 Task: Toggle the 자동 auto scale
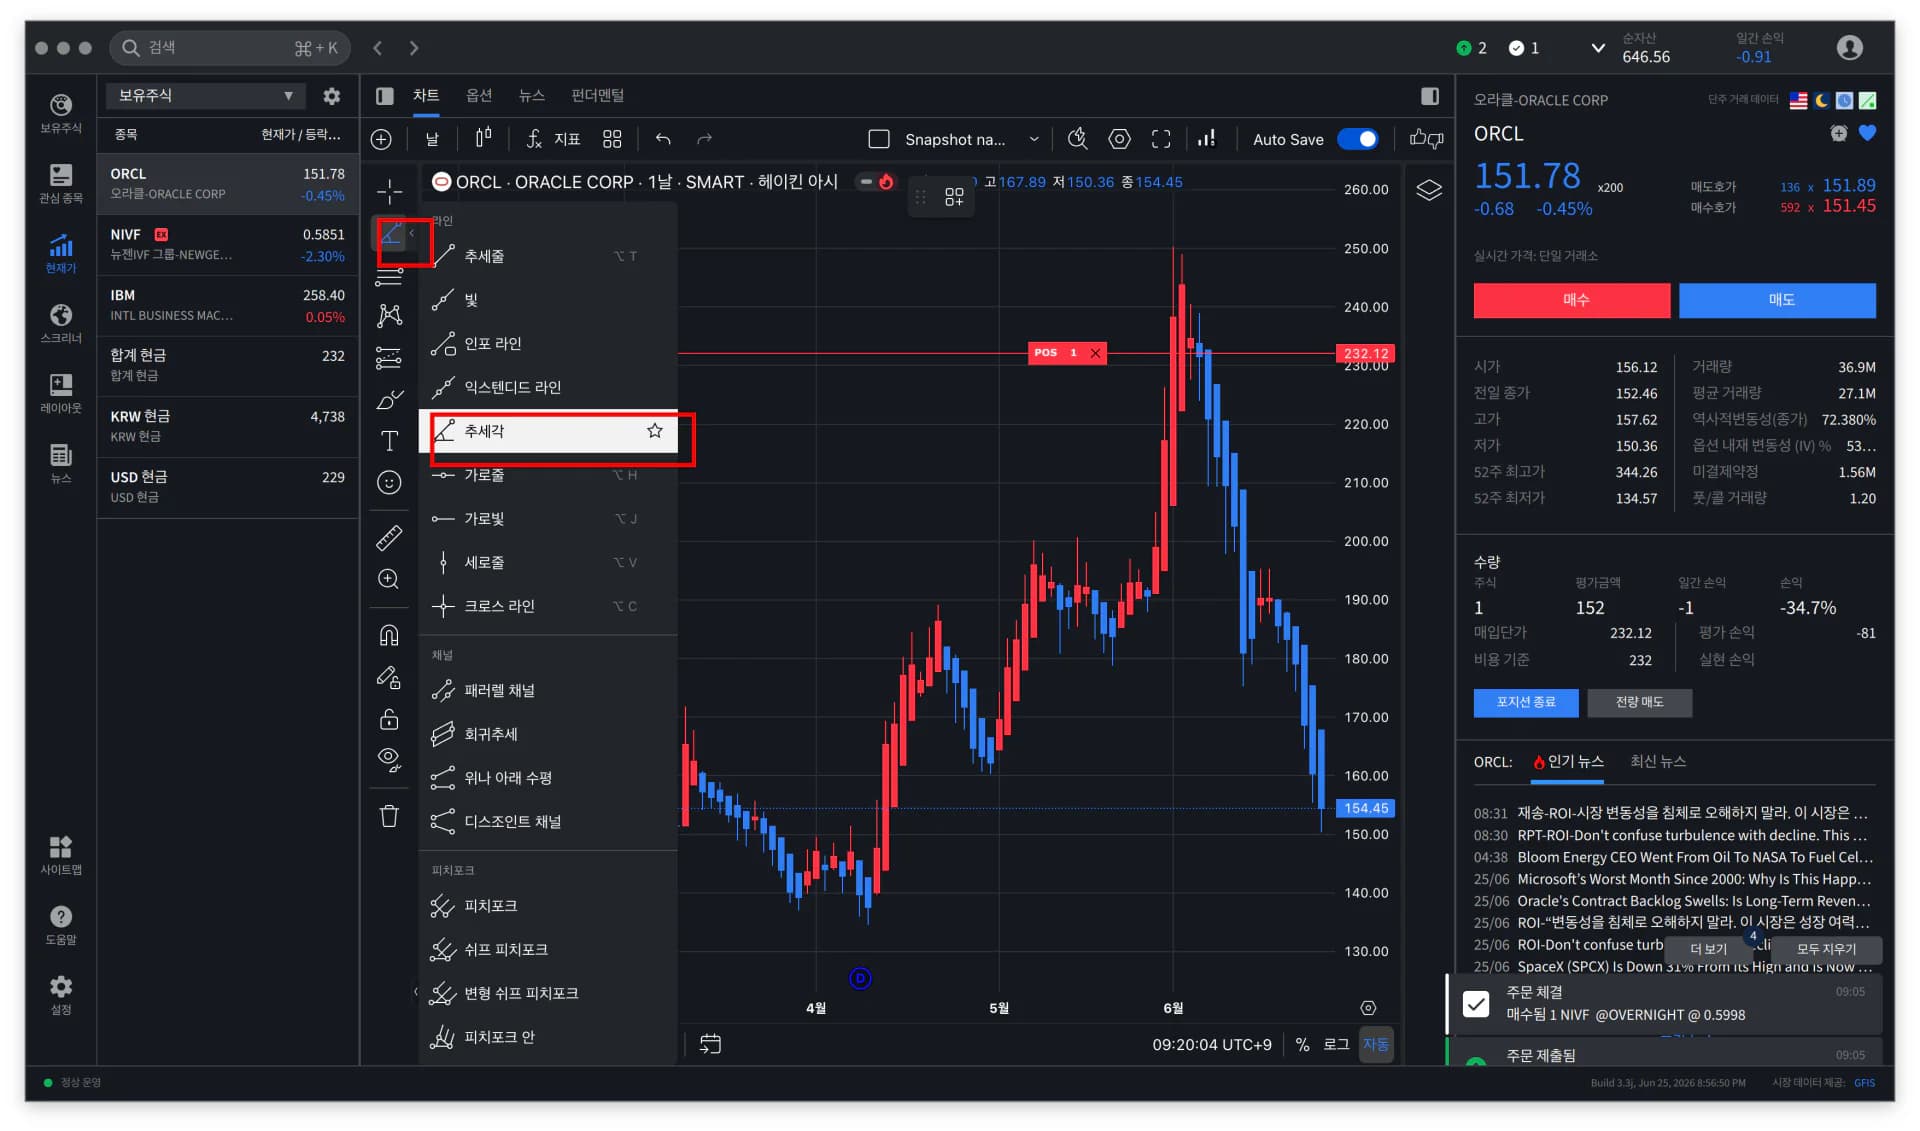[1376, 1045]
